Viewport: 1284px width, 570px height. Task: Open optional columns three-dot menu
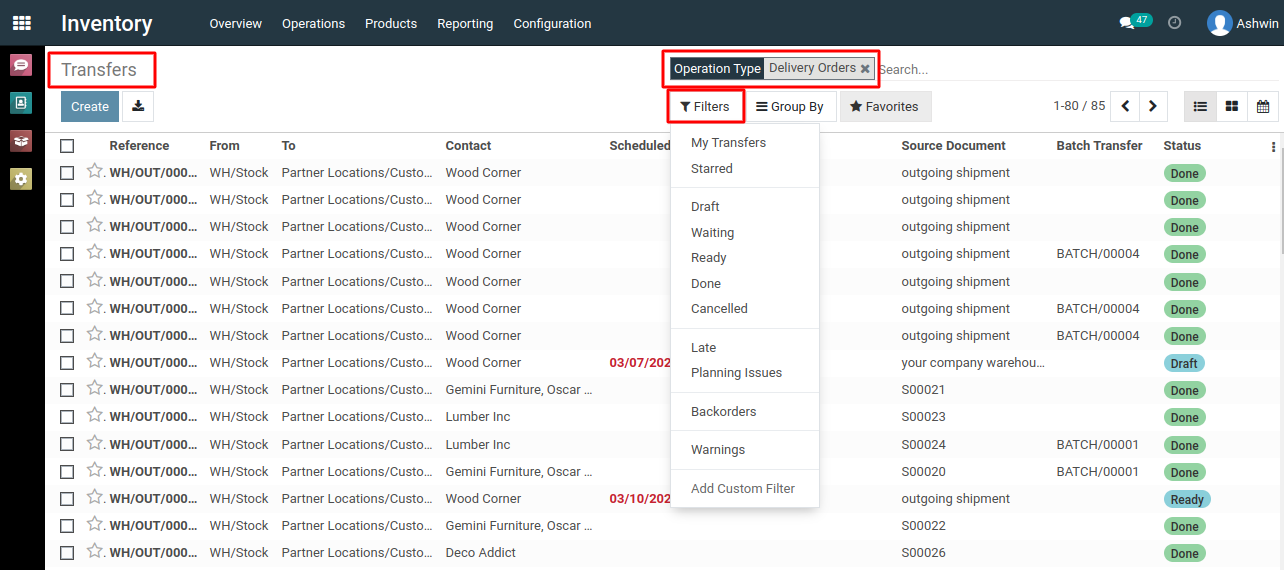coord(1273,147)
